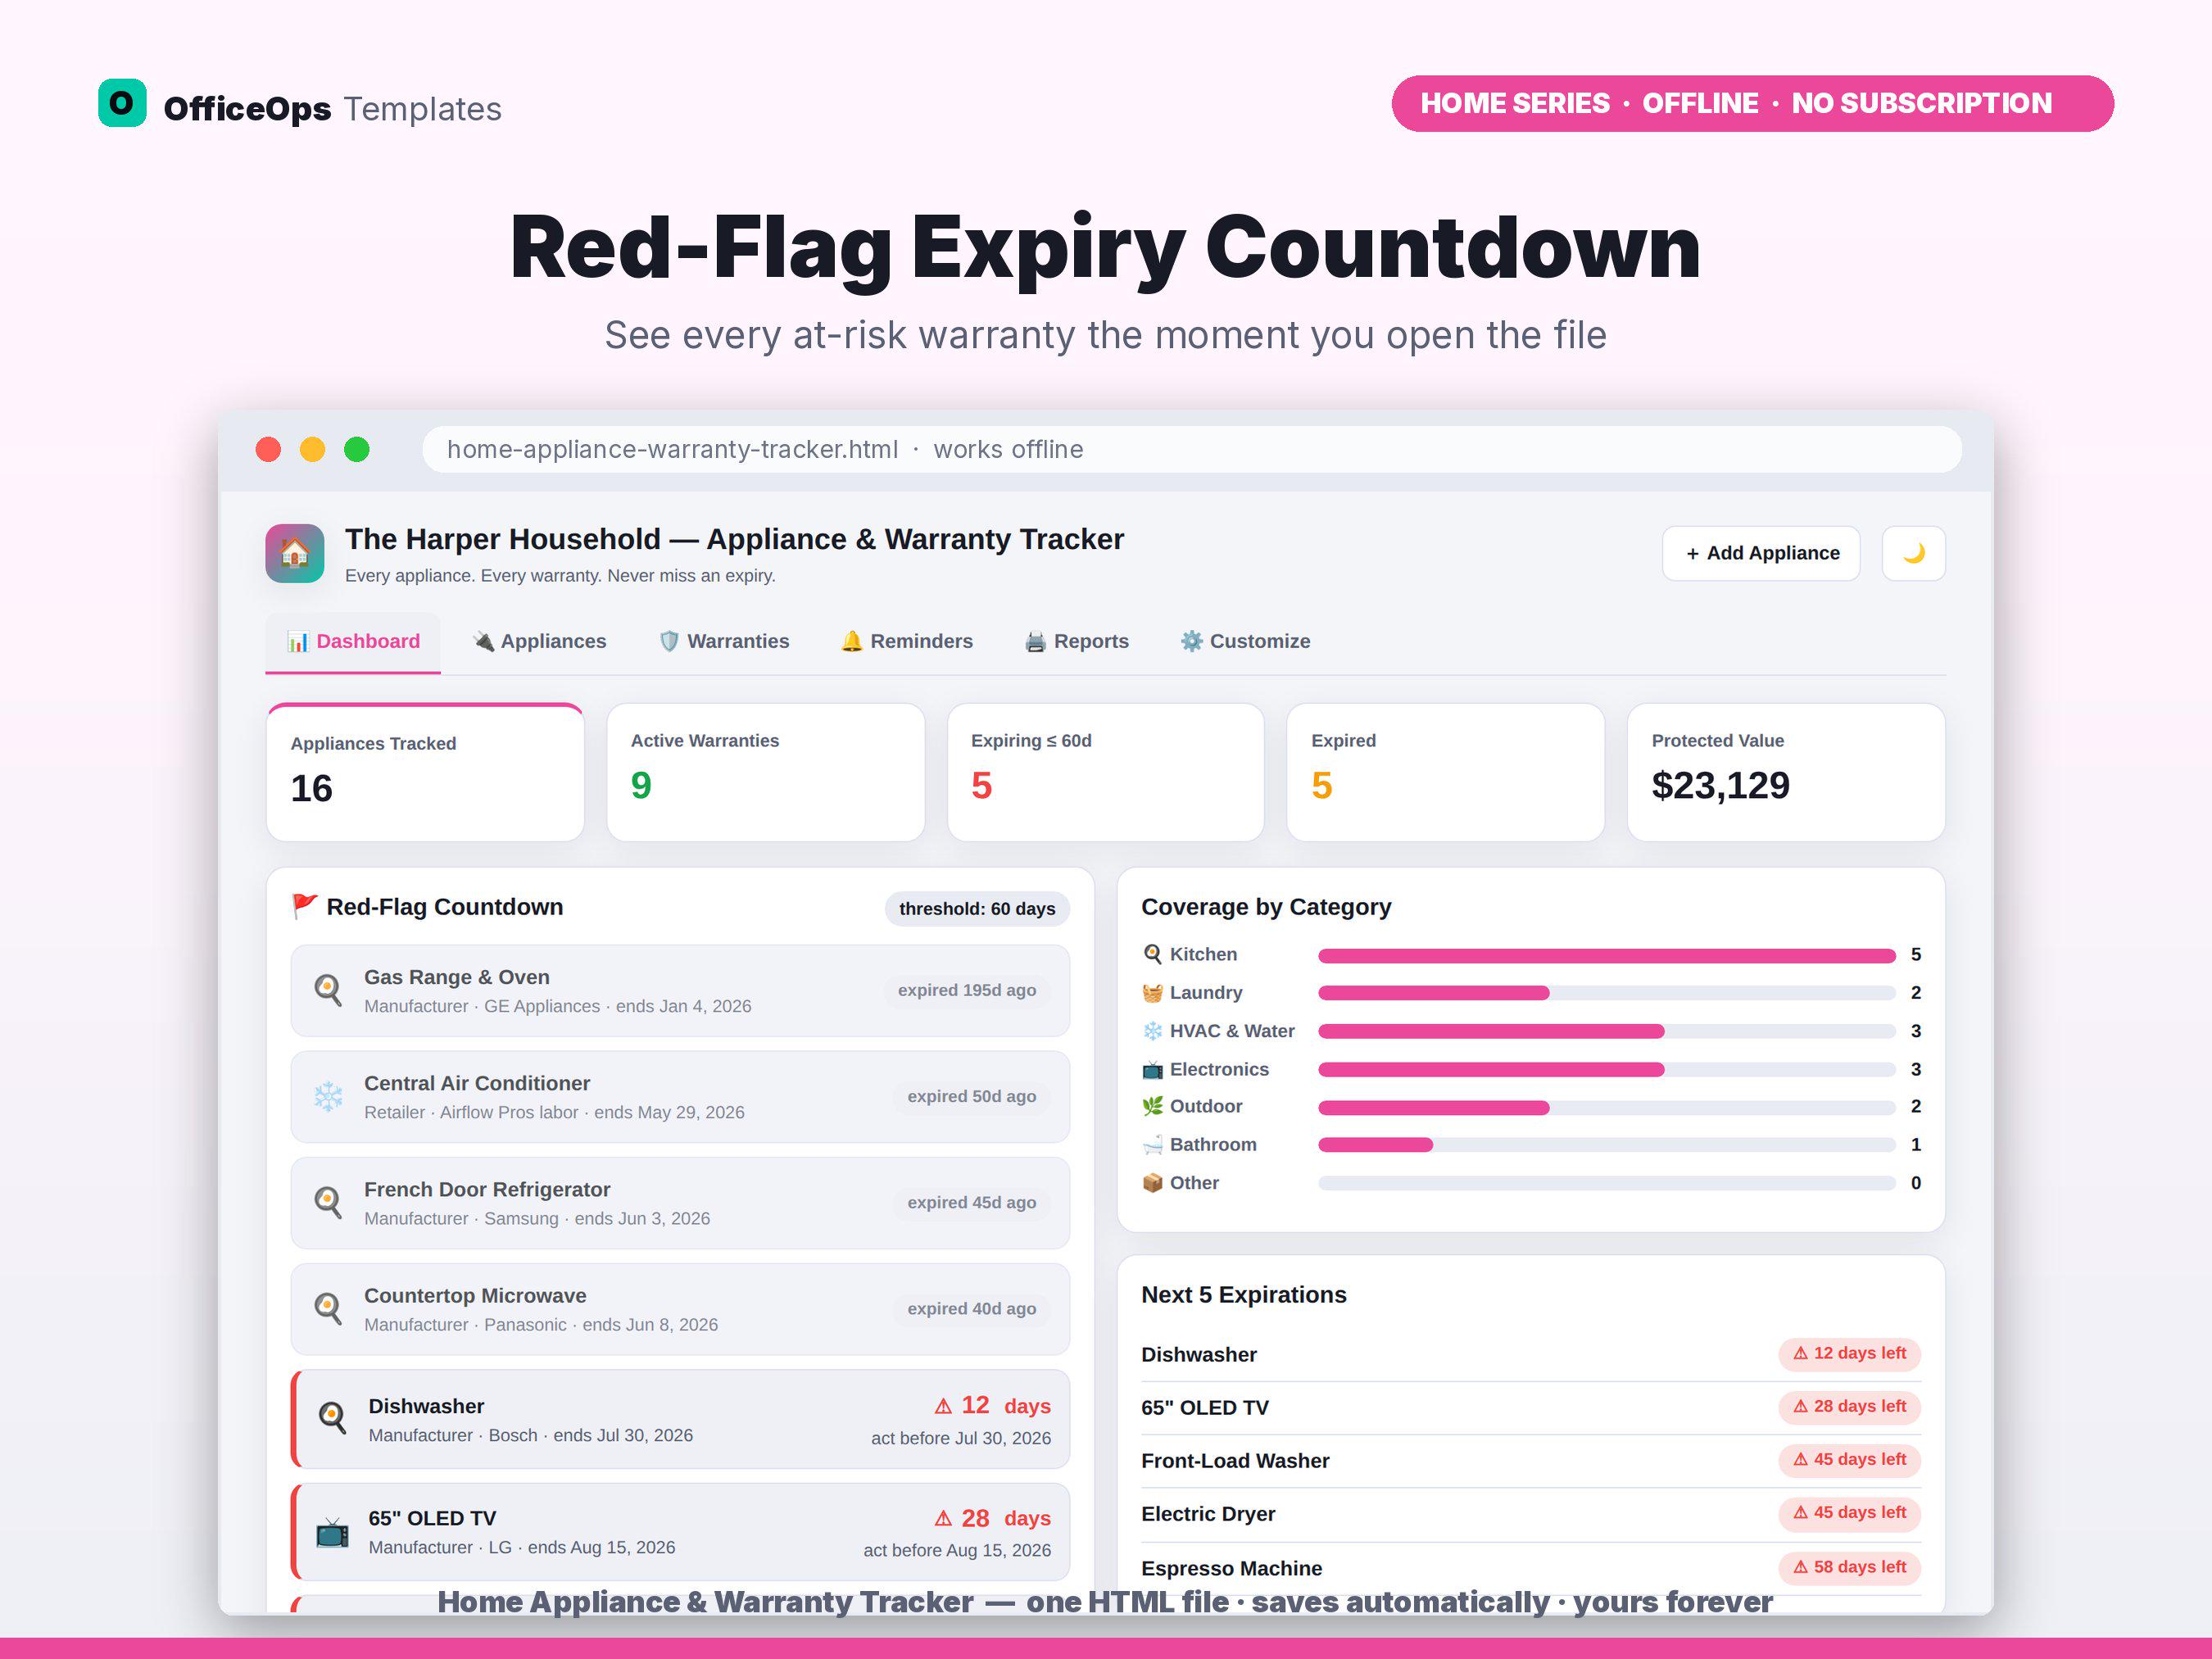
Task: Click the Kitchen coverage progress bar
Action: tap(1606, 955)
